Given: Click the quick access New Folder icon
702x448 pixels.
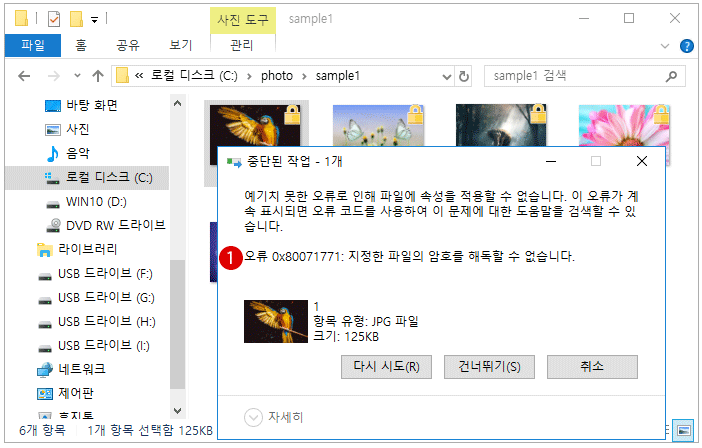Looking at the screenshot, I should tap(77, 19).
